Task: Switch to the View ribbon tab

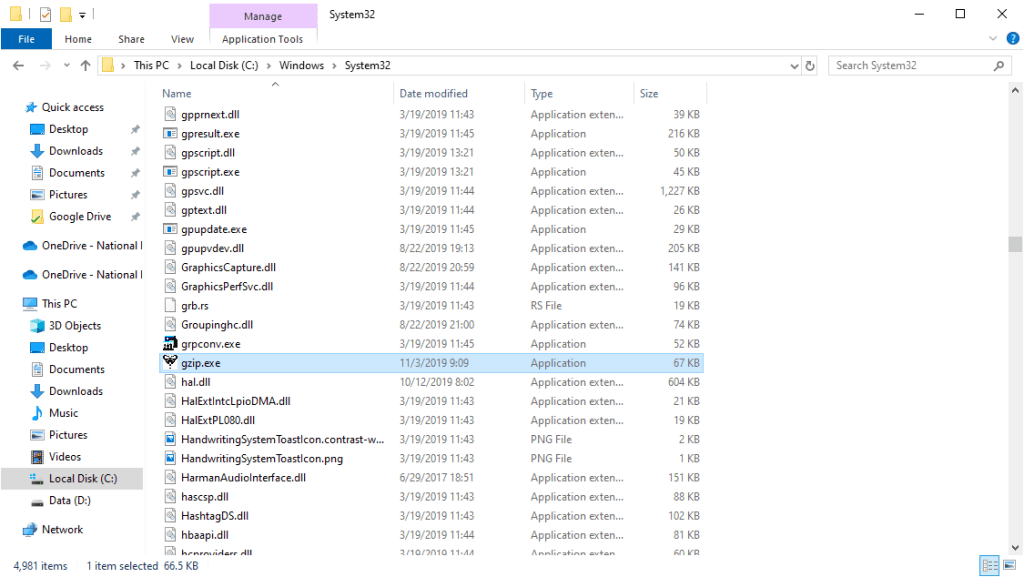Action: (181, 38)
